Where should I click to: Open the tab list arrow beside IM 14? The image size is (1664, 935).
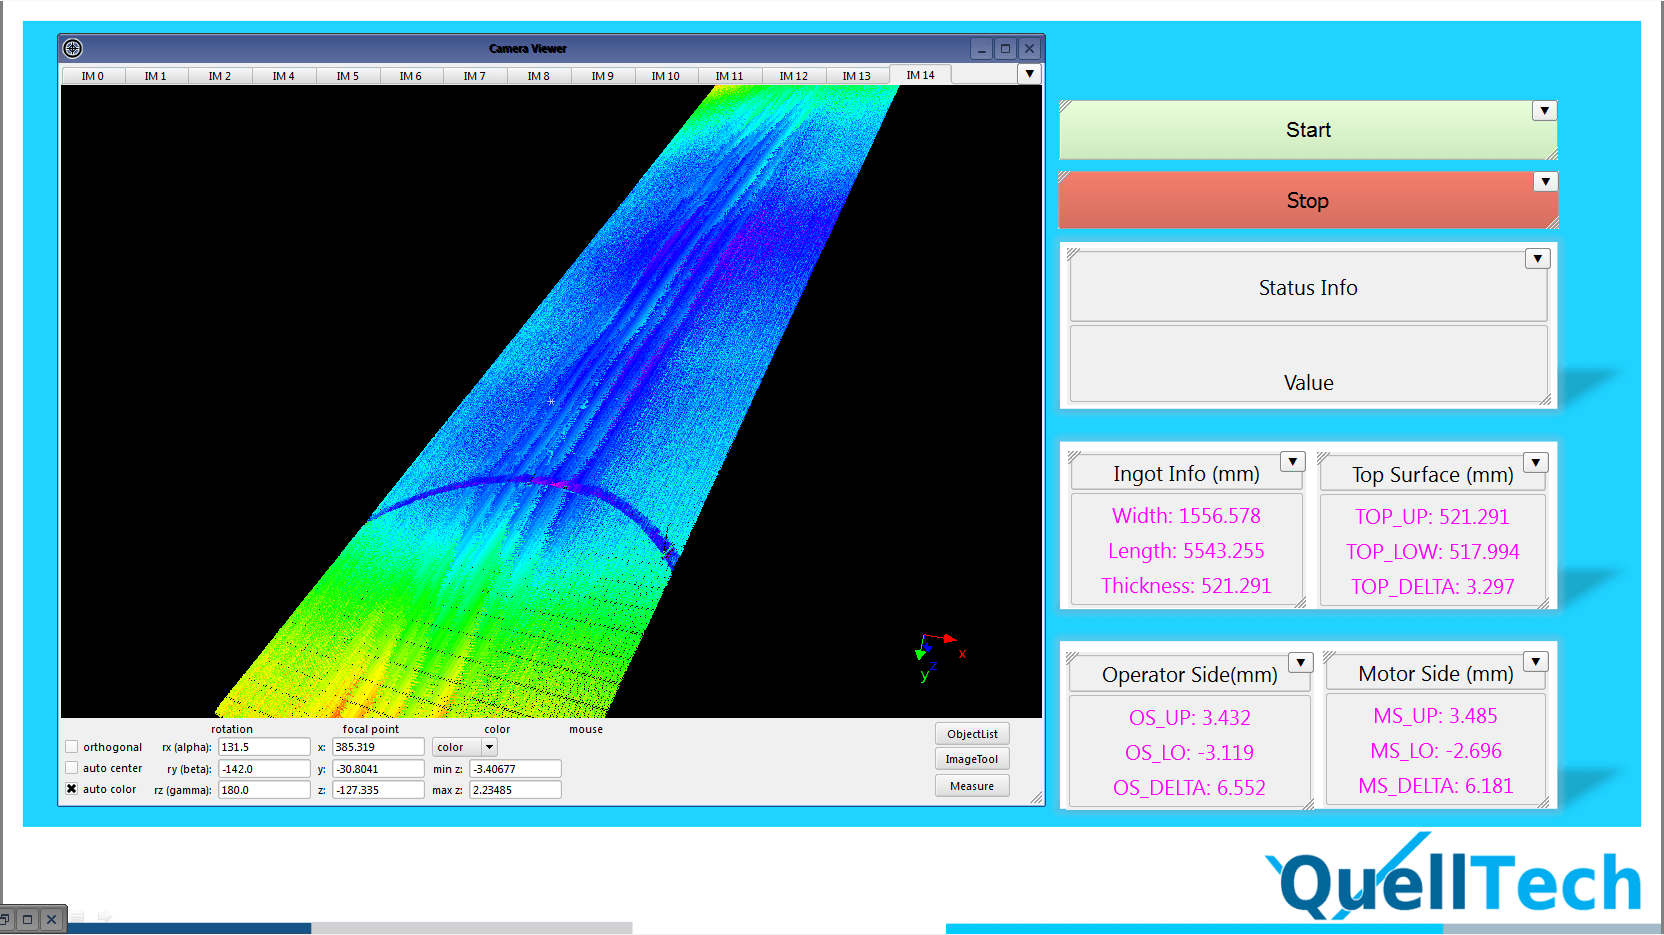coord(1029,74)
